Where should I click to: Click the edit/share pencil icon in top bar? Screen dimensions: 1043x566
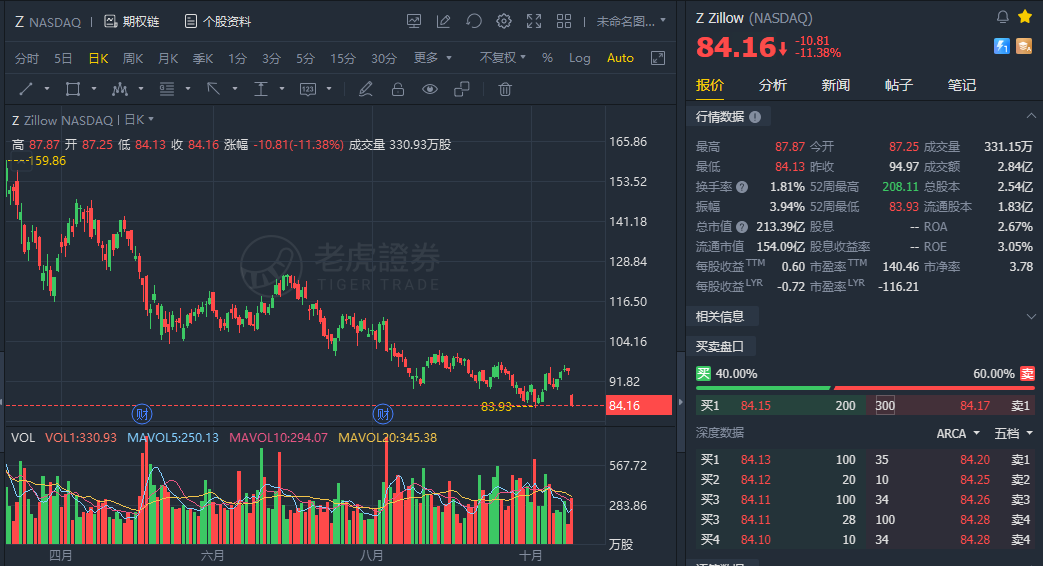pyautogui.click(x=443, y=21)
